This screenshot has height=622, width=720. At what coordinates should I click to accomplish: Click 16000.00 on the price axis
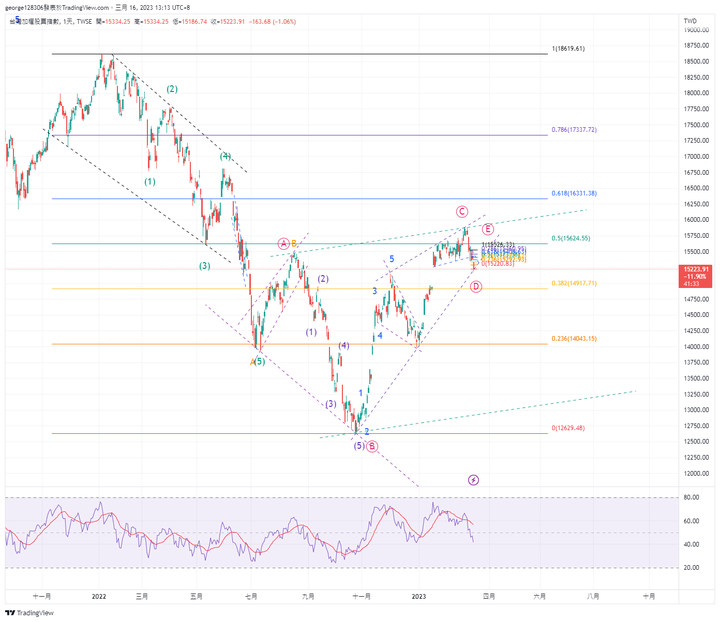point(696,220)
